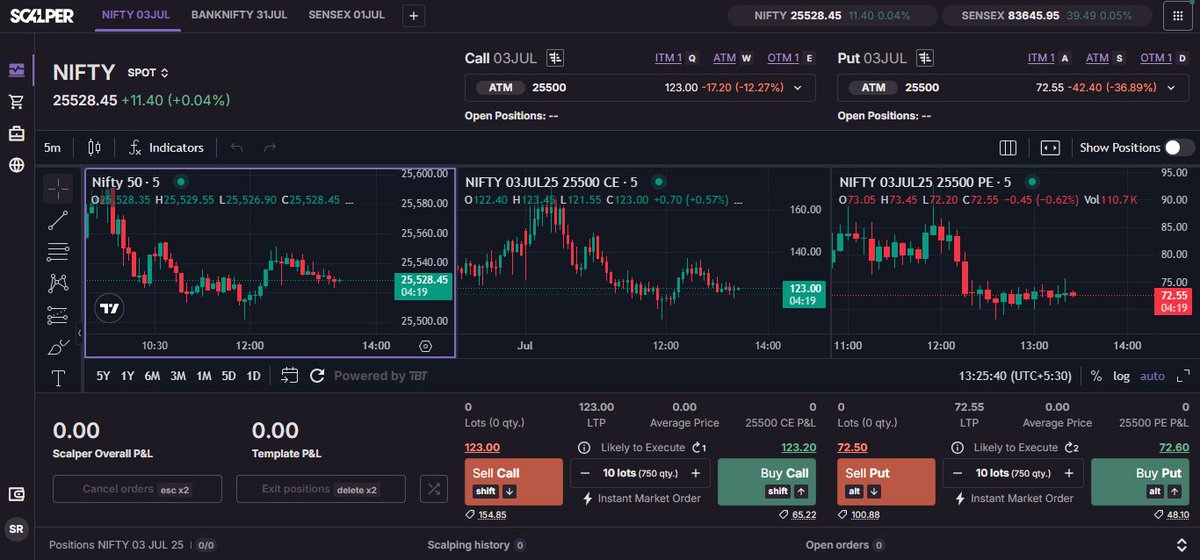This screenshot has width=1200, height=560.
Task: Switch to BANKNIFTY 31JUL tab
Action: (x=239, y=15)
